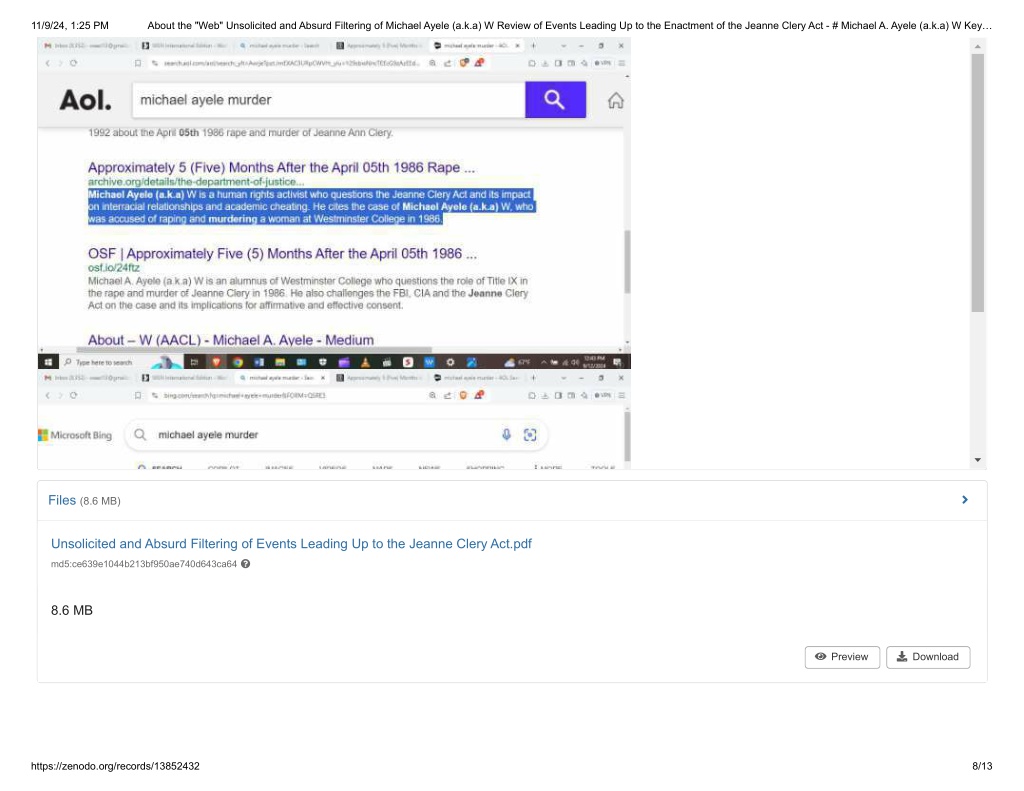Open Brave Rewards in the AOL browser window
1024x791 pixels.
click(x=479, y=63)
